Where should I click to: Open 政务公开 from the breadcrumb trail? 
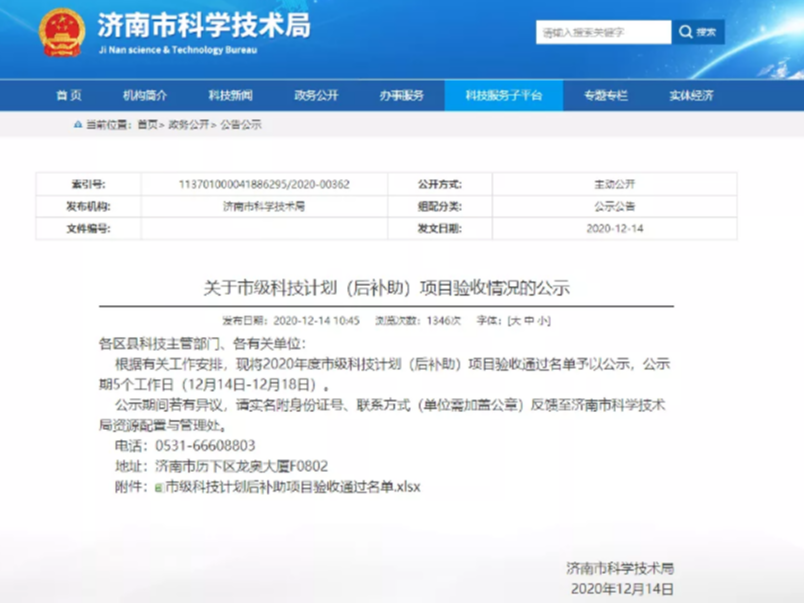tap(190, 124)
